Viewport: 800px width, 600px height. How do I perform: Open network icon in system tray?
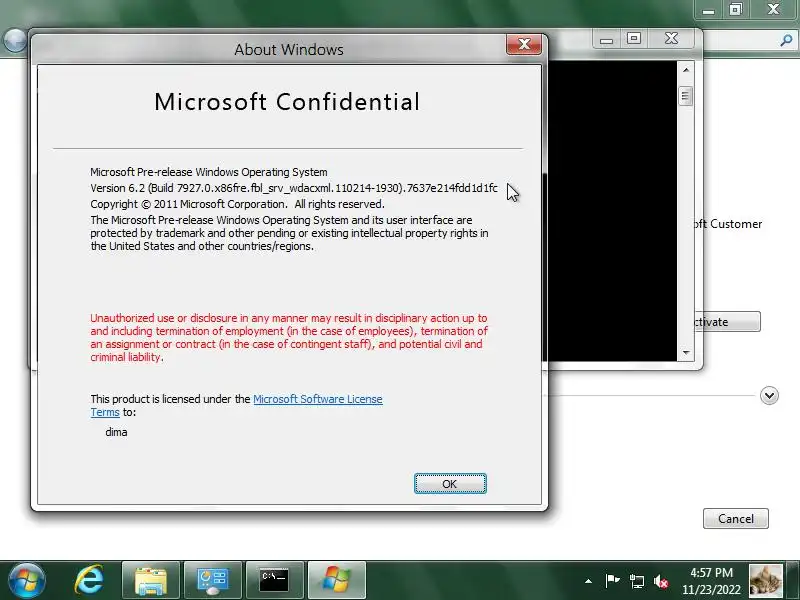coord(636,581)
